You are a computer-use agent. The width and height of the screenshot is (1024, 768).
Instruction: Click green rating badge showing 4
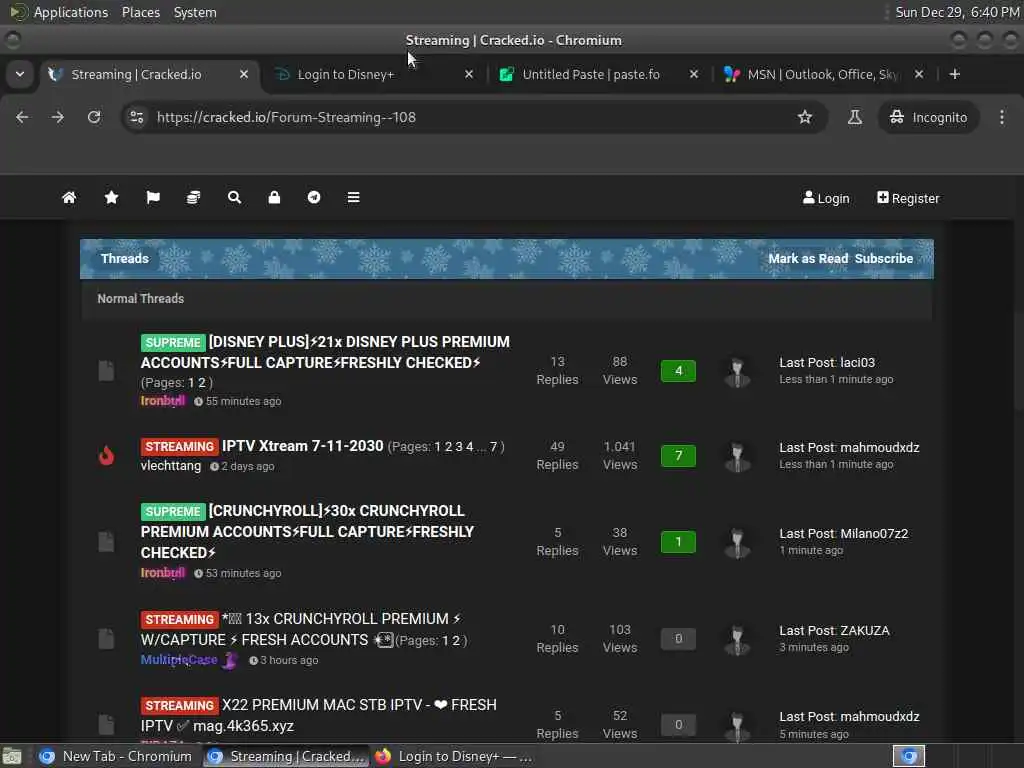[678, 371]
